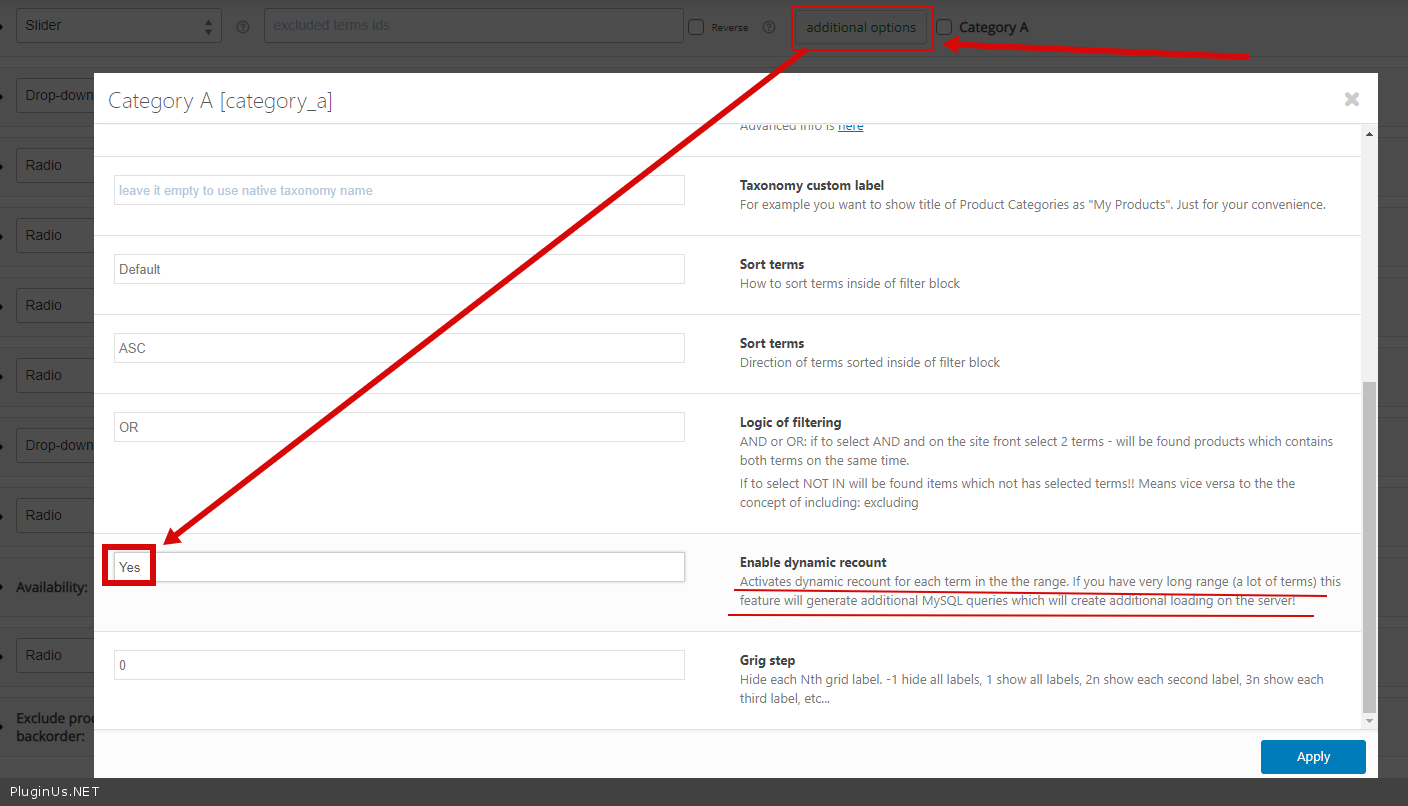1408x806 pixels.
Task: Follow the advanced info here link
Action: tap(850, 127)
